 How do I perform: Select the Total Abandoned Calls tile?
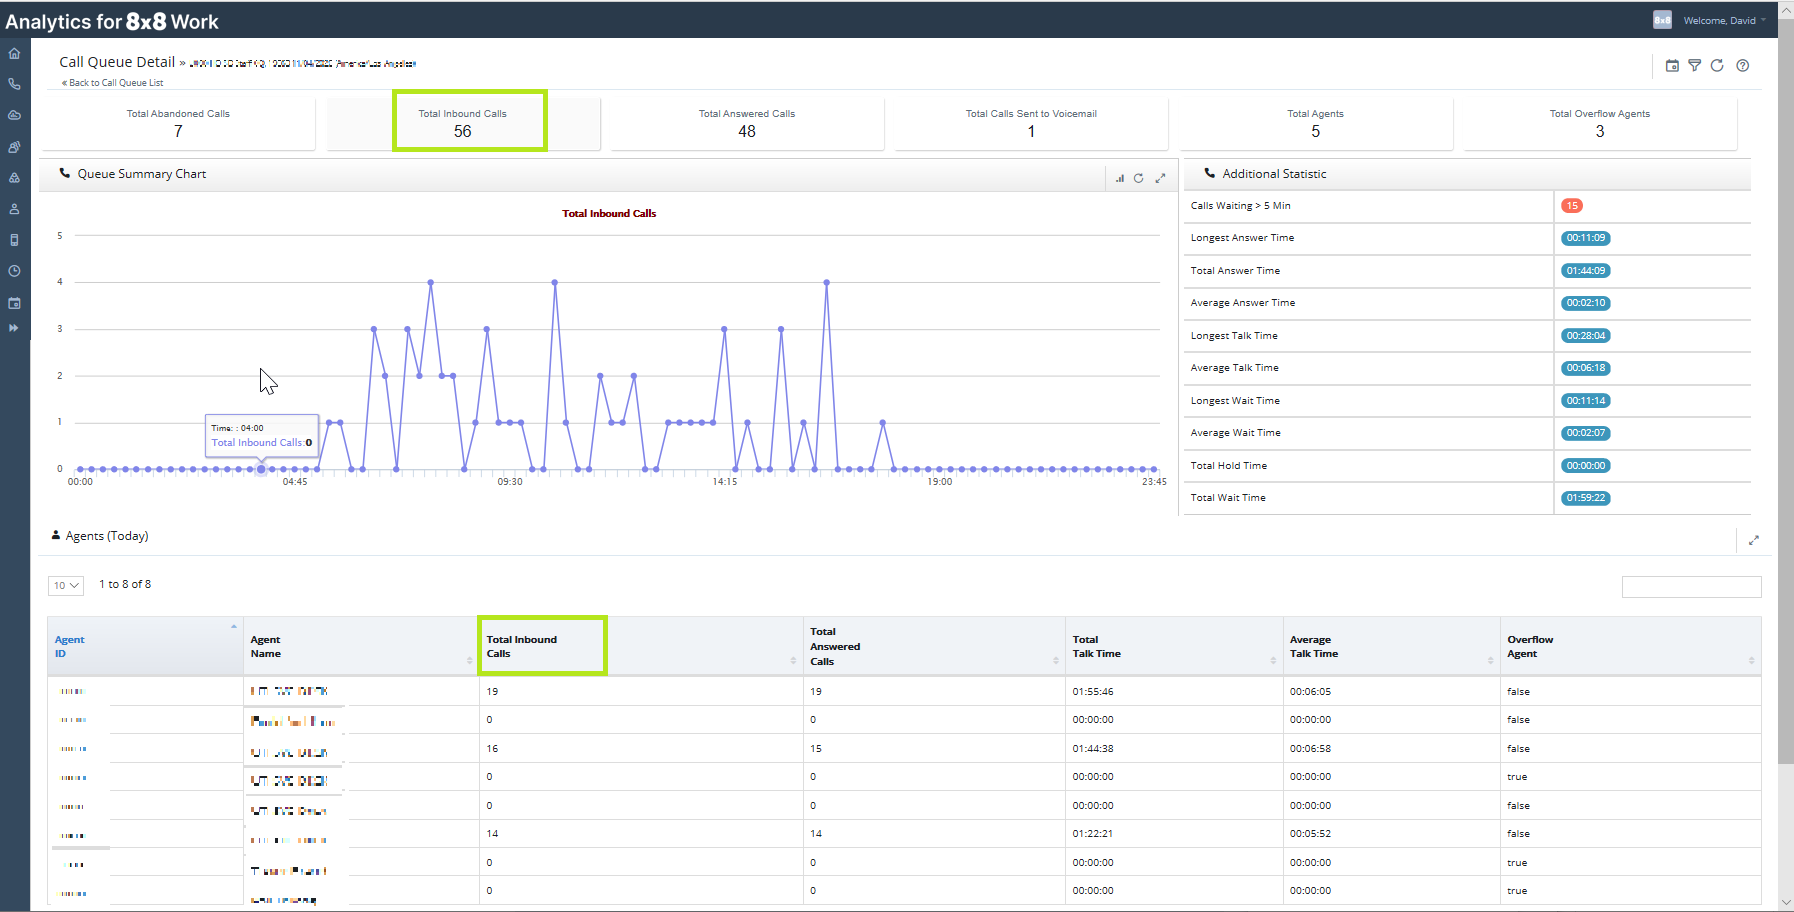click(x=178, y=123)
